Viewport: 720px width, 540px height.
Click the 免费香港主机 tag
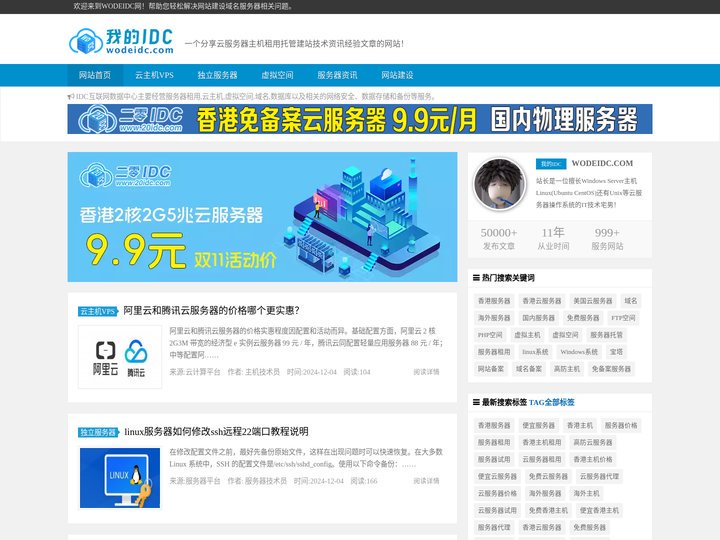click(x=548, y=510)
